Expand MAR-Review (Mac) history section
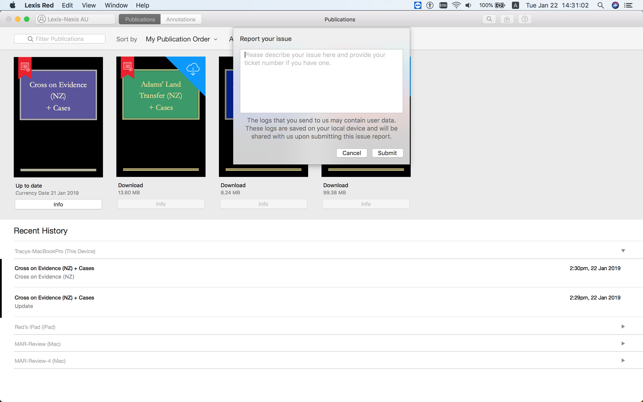Viewport: 643px width, 402px height. pos(623,343)
